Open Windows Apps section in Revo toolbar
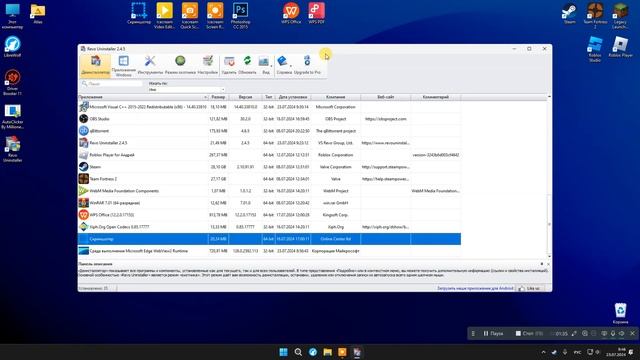The width and height of the screenshot is (640, 360). [123, 66]
